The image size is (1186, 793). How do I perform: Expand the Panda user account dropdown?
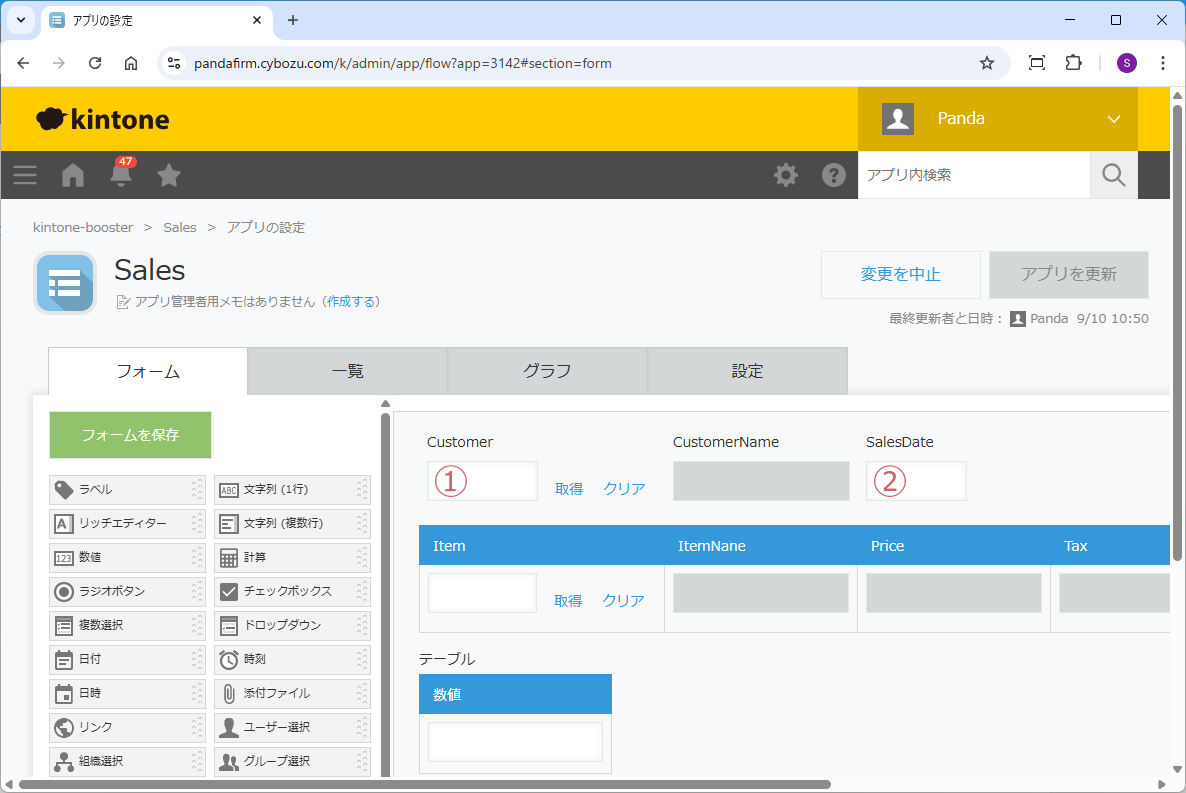(1114, 119)
